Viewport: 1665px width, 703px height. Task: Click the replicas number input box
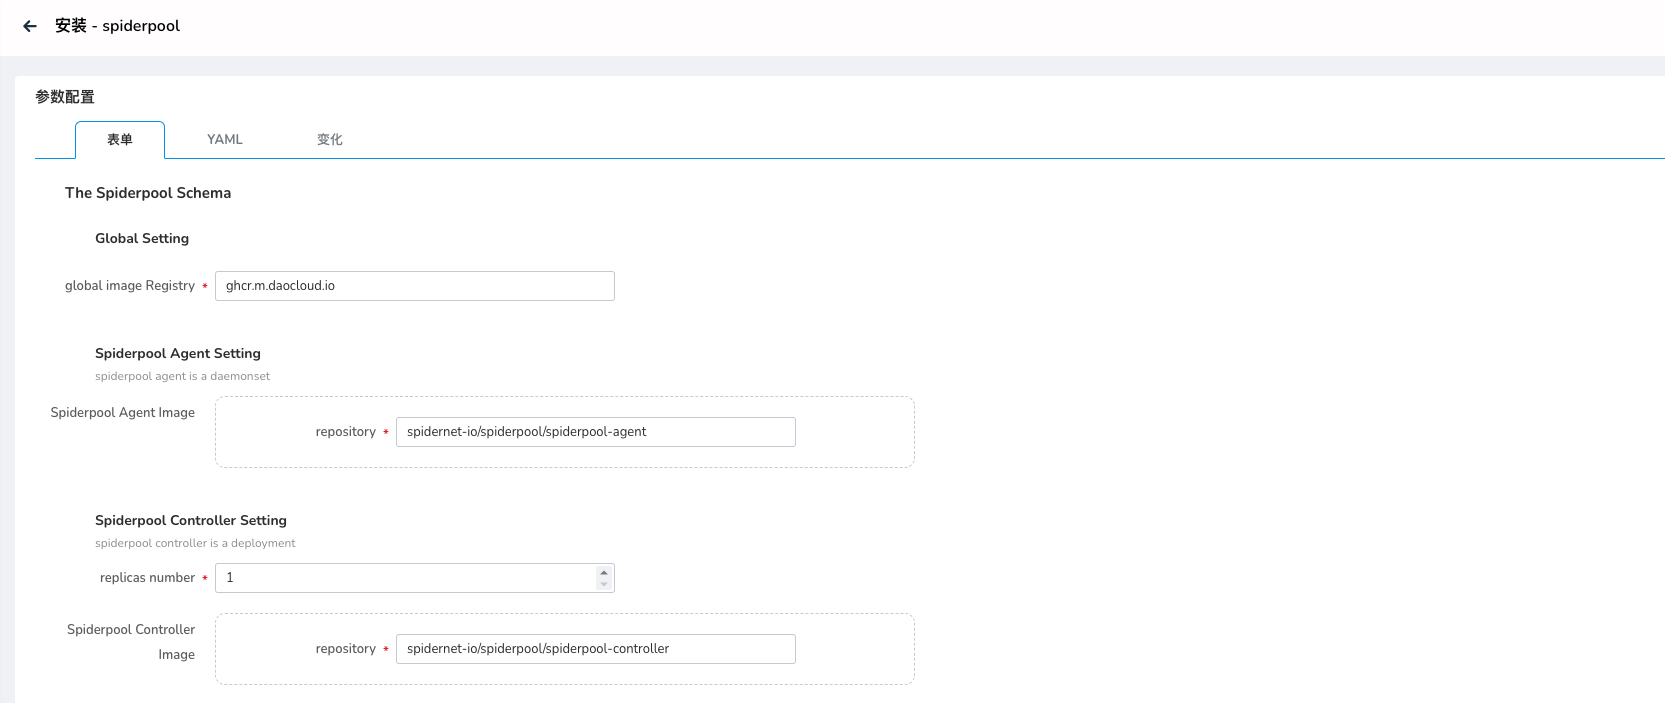pyautogui.click(x=405, y=578)
